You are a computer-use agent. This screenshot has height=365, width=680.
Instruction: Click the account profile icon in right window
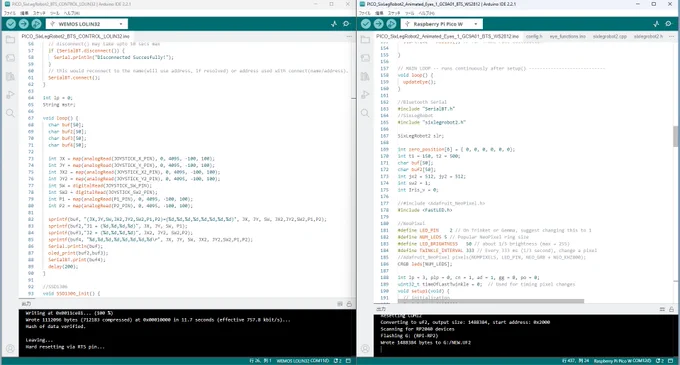point(365,348)
